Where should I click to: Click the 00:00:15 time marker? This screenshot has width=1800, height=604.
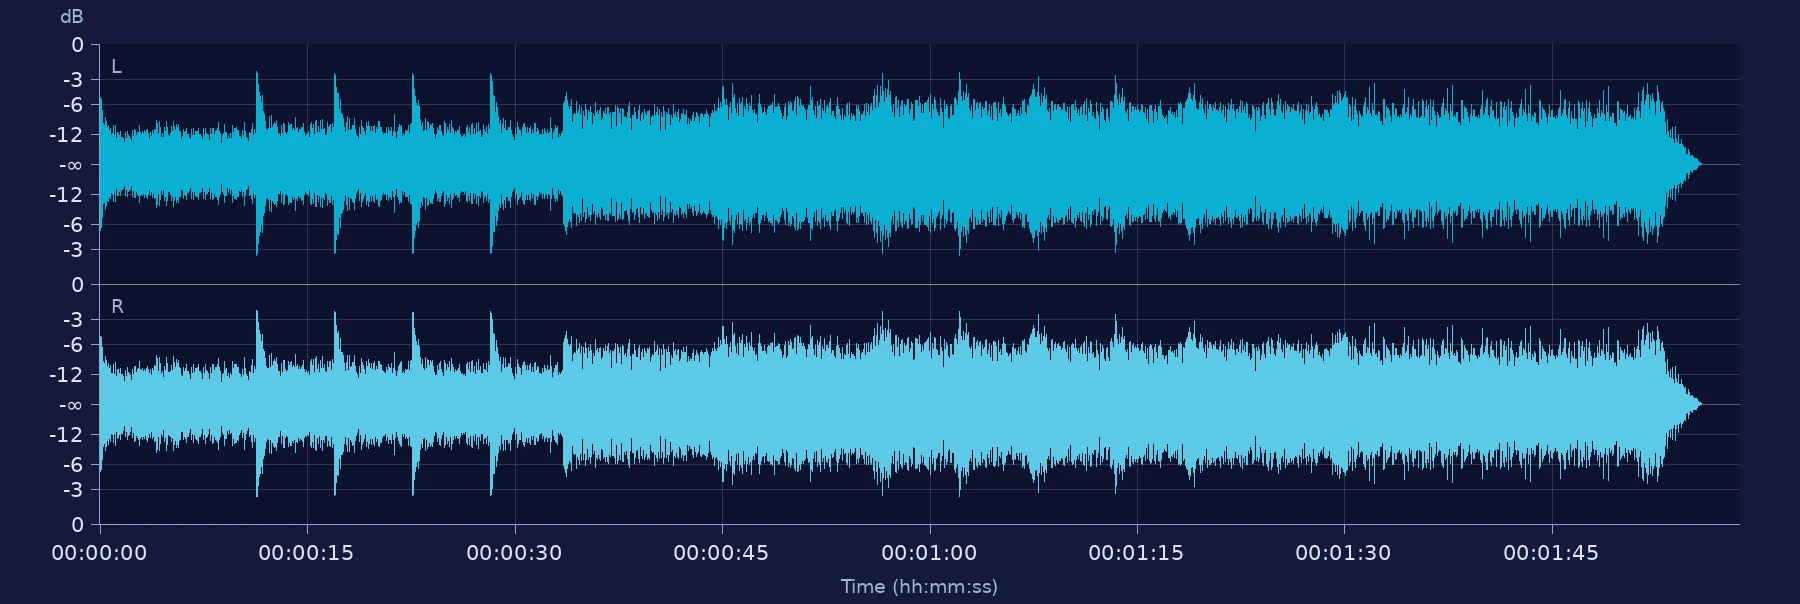[306, 553]
